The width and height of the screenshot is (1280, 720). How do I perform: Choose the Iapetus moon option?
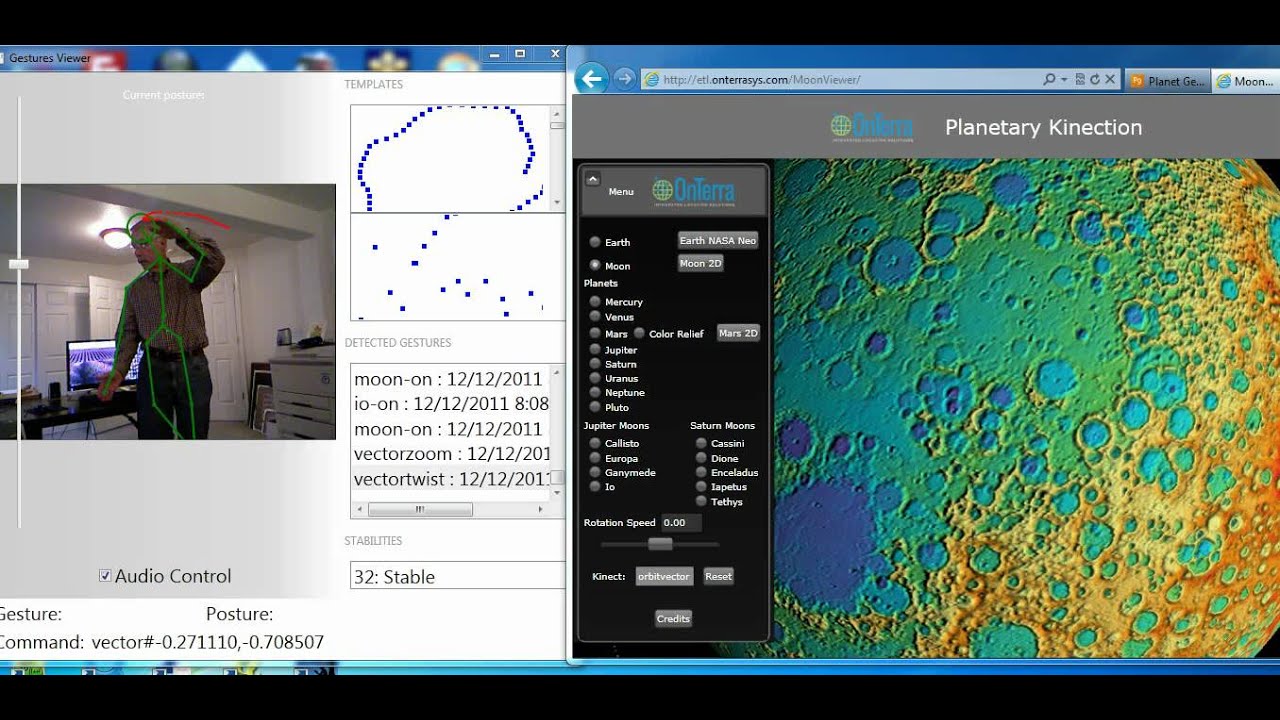pyautogui.click(x=701, y=487)
